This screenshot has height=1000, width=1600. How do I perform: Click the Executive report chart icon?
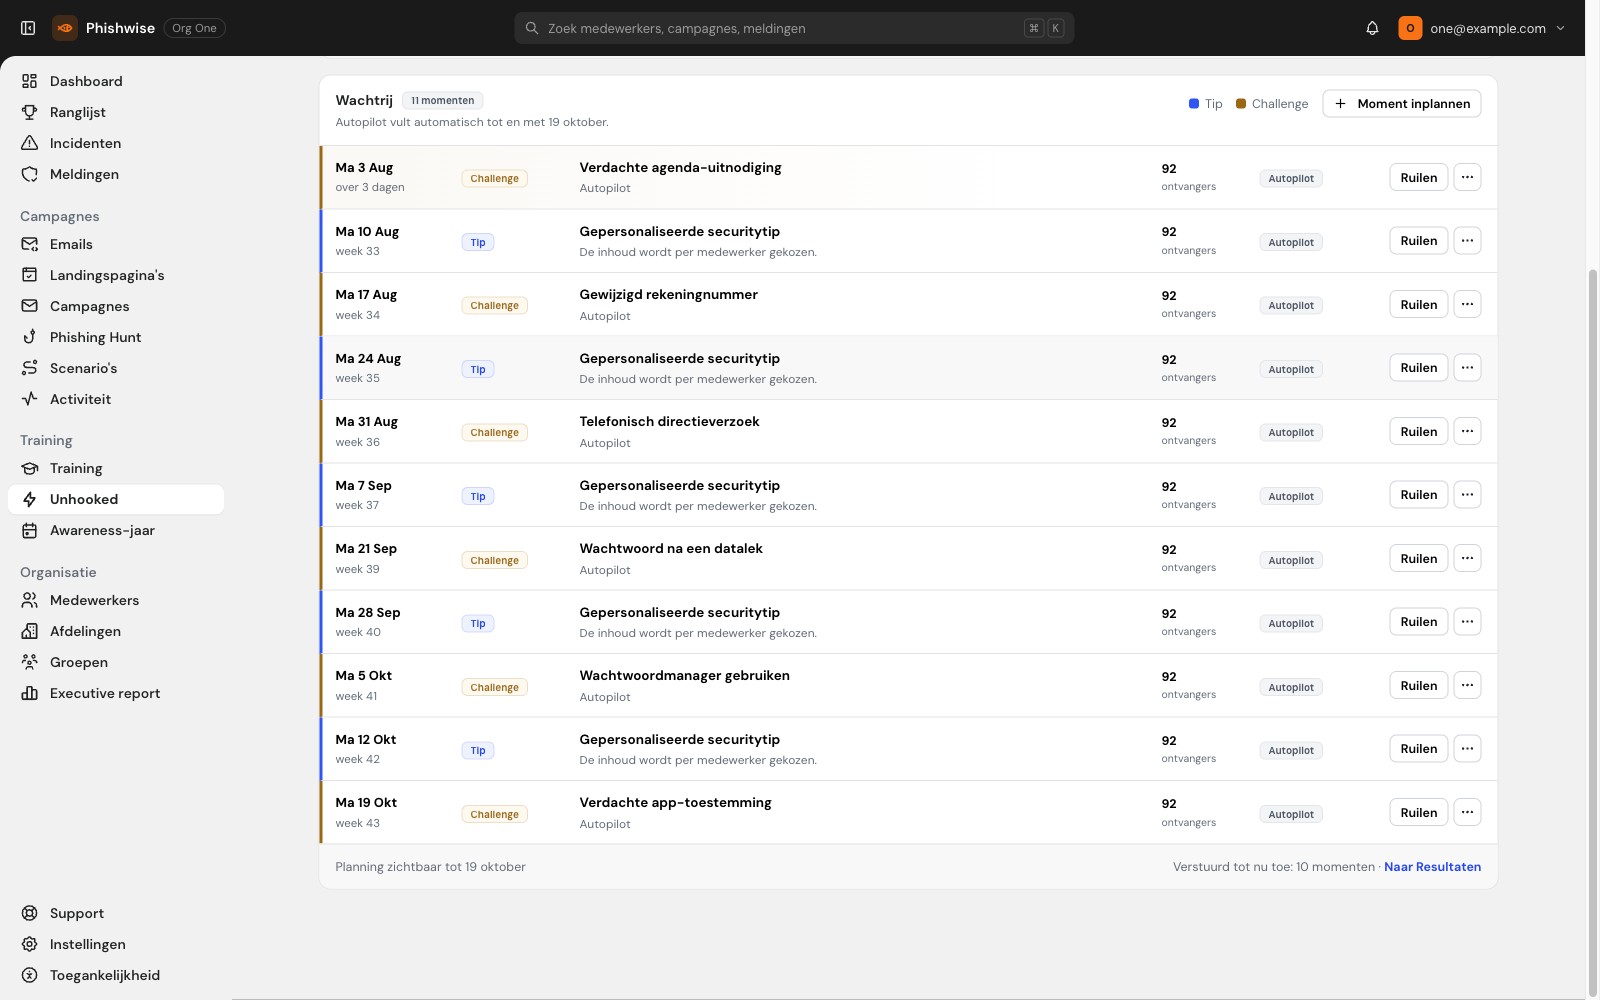click(30, 693)
